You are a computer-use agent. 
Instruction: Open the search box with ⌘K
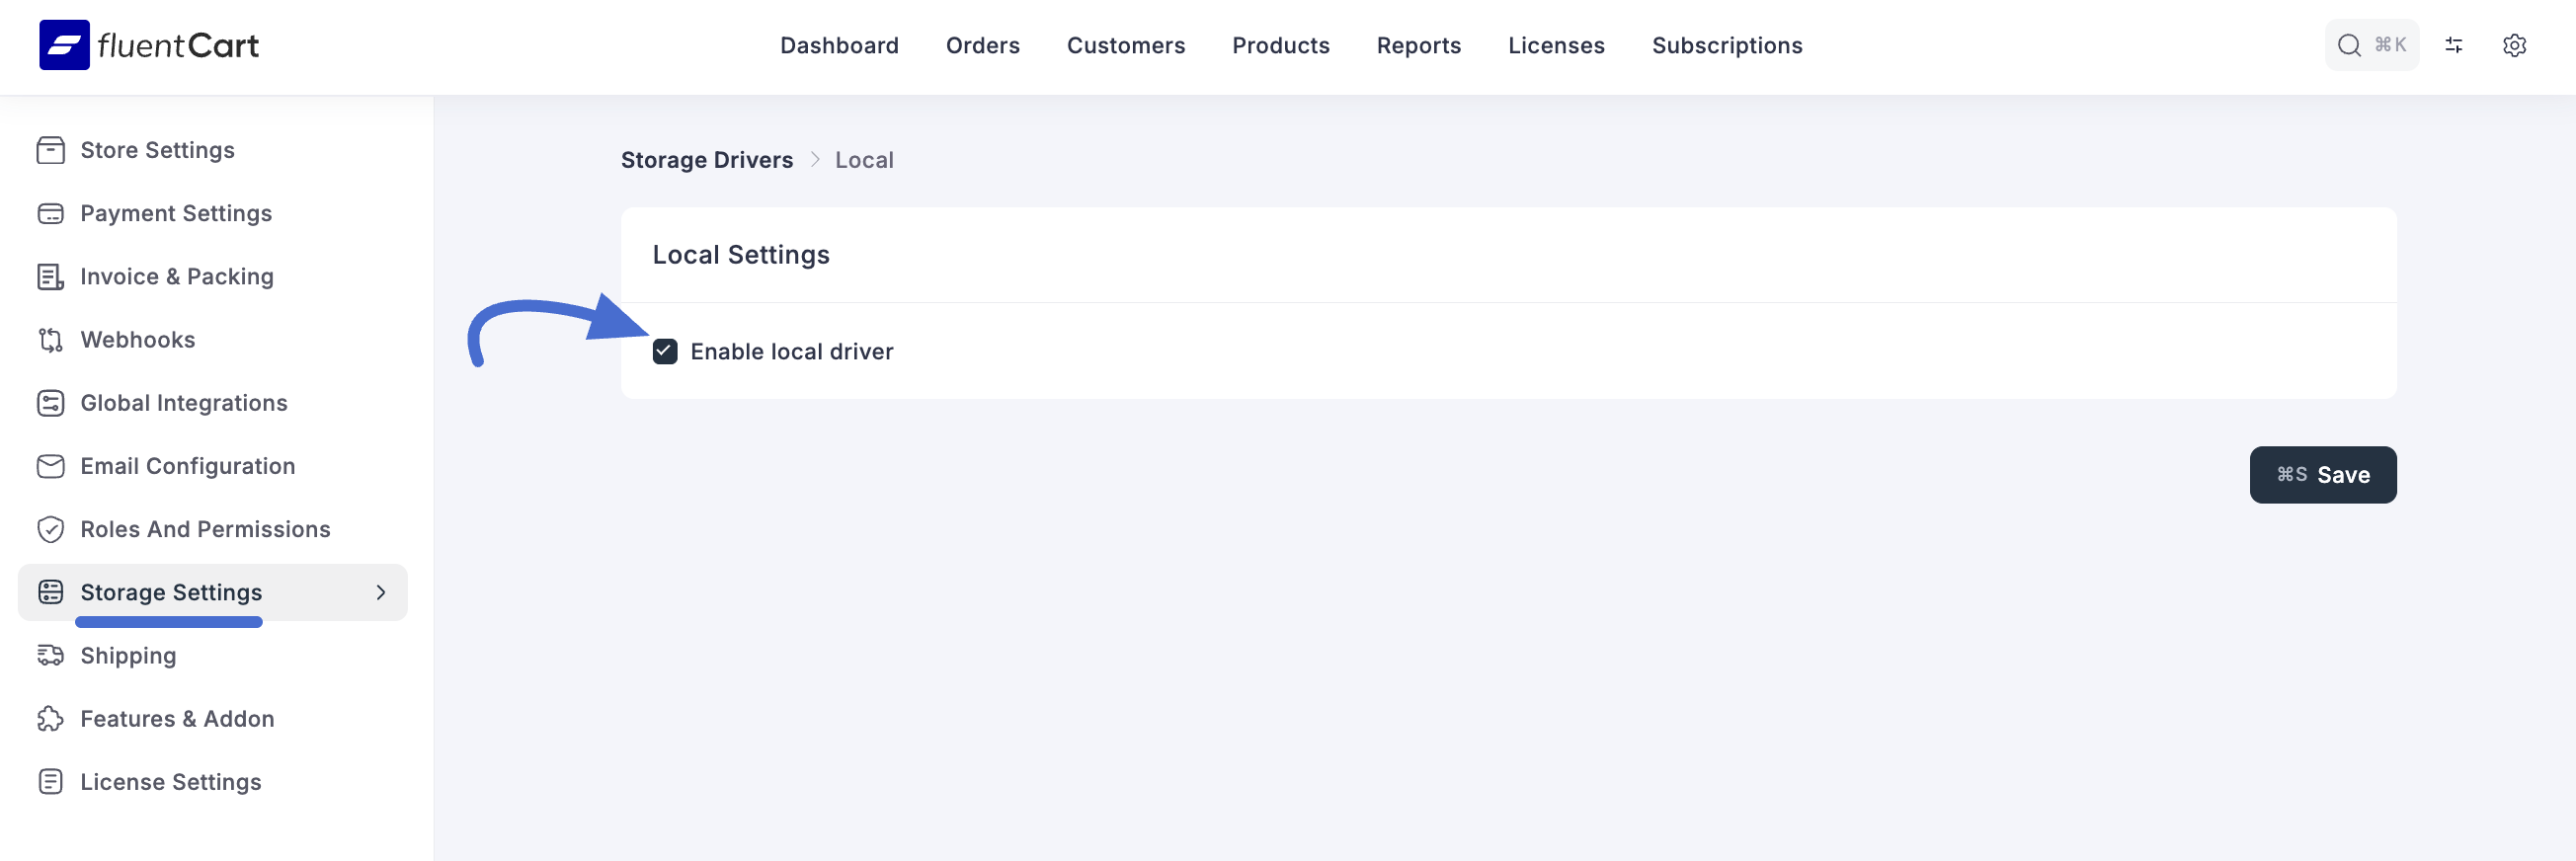2370,45
